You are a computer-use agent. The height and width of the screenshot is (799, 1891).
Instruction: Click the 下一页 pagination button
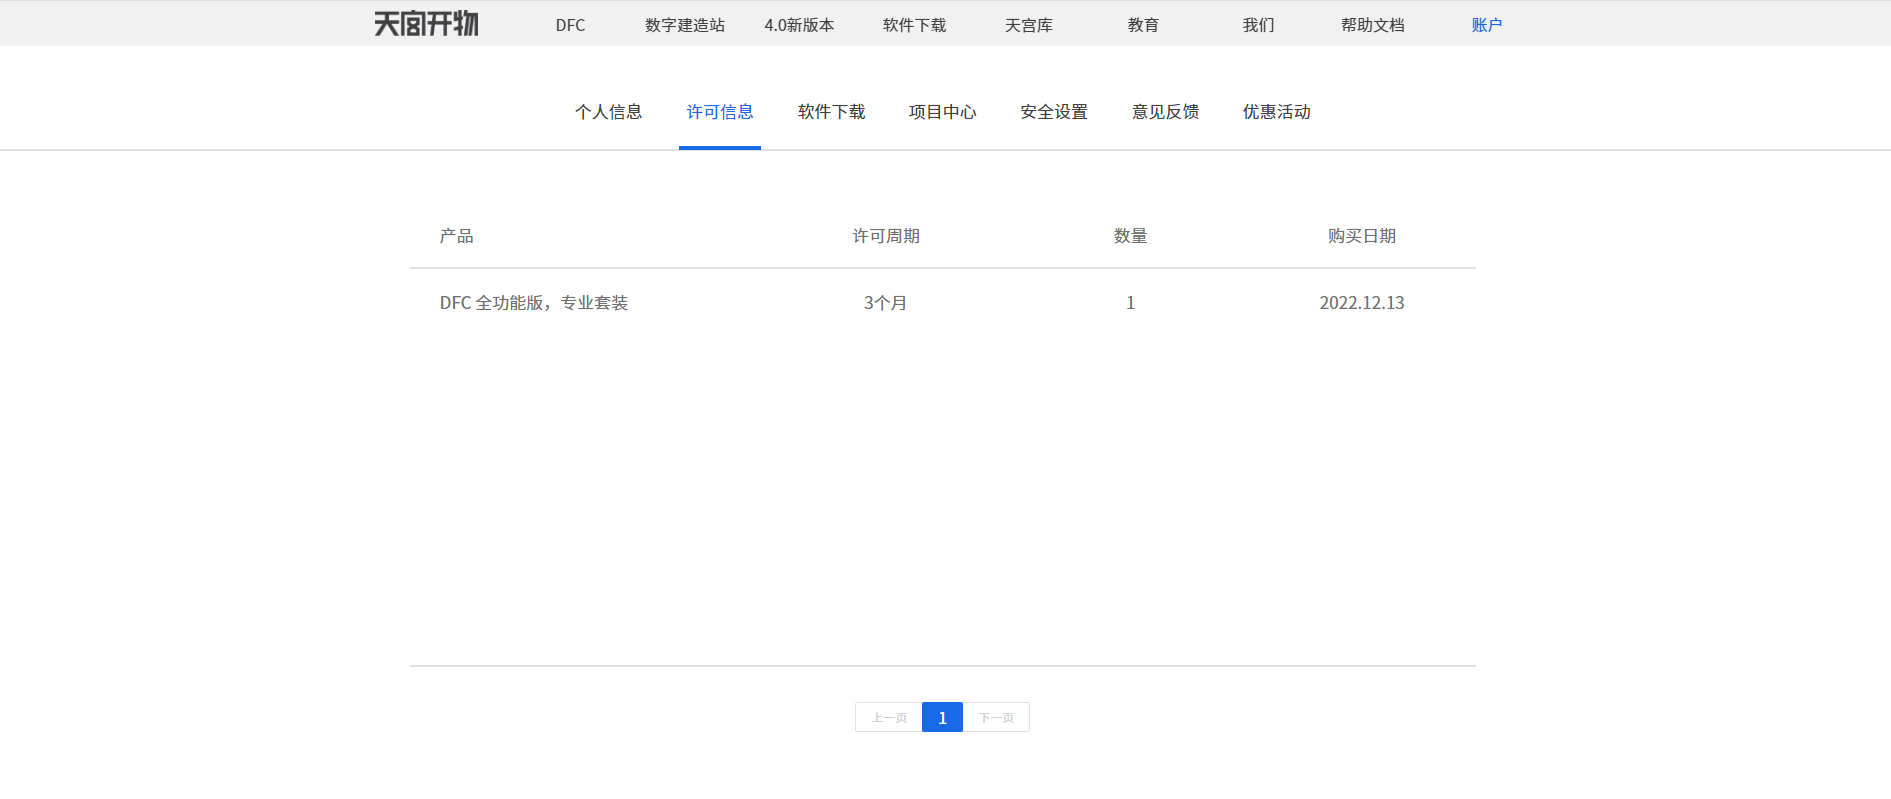[996, 717]
